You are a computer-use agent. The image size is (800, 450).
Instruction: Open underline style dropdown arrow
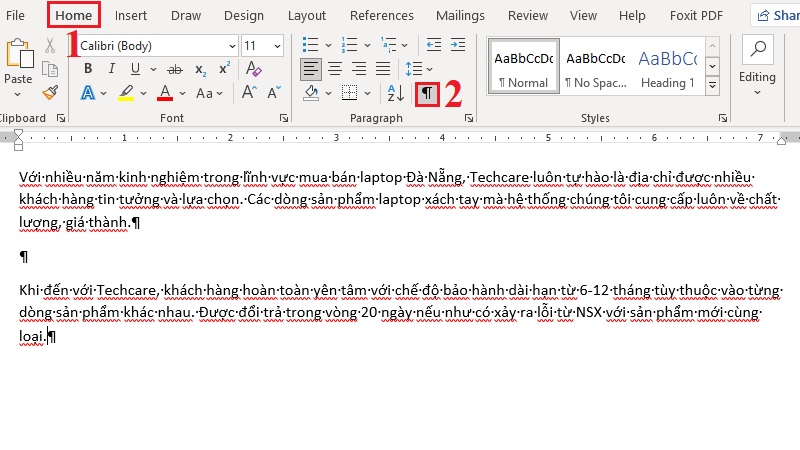click(x=153, y=69)
